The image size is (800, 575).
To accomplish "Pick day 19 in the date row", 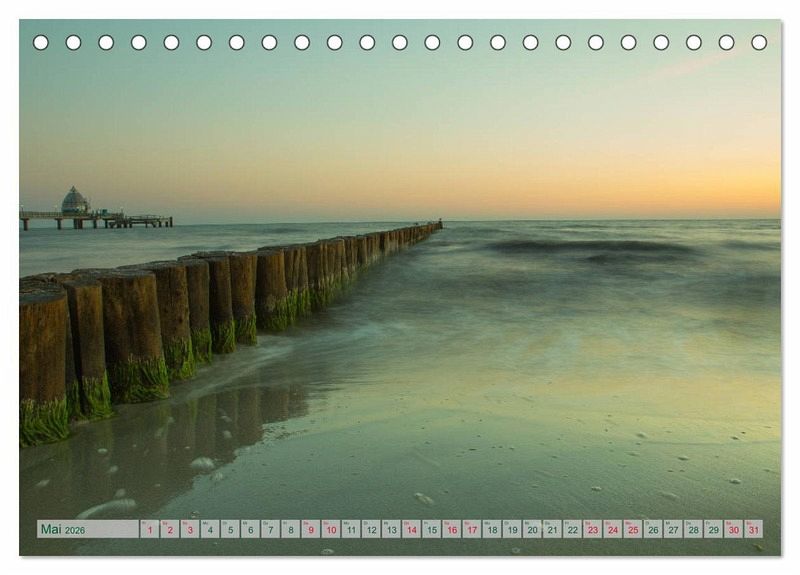I will click(x=512, y=529).
